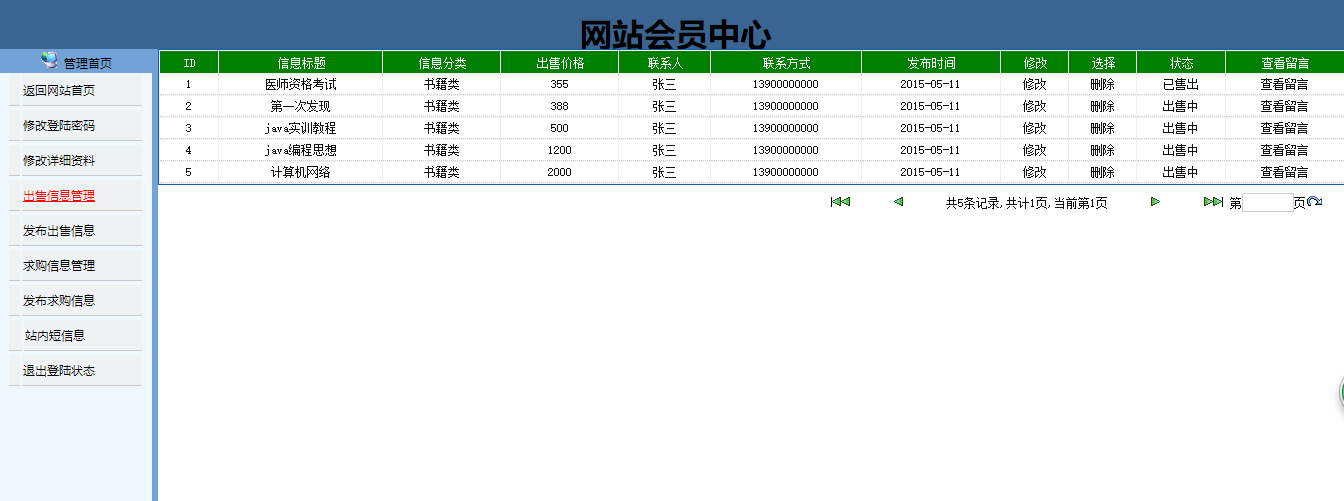Click 退出登陆状态 to log out
The width and height of the screenshot is (1344, 501).
[59, 371]
